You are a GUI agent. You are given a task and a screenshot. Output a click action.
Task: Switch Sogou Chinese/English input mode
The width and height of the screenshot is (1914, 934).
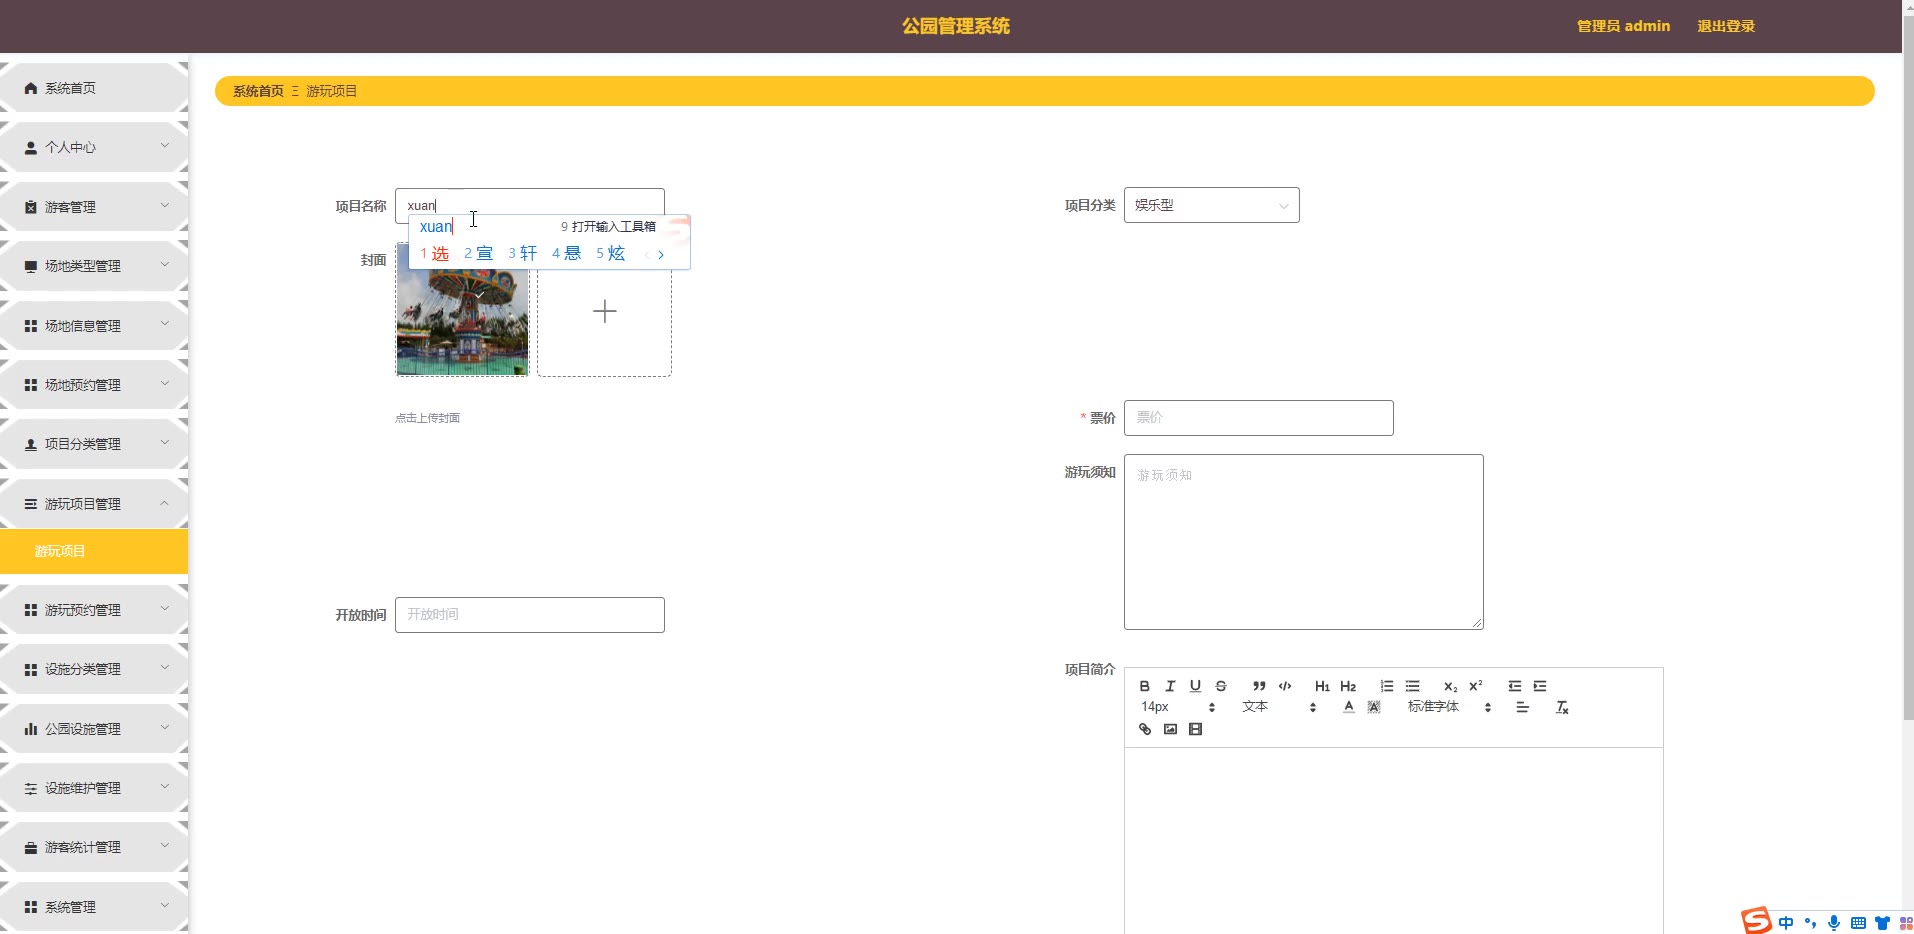(1786, 923)
